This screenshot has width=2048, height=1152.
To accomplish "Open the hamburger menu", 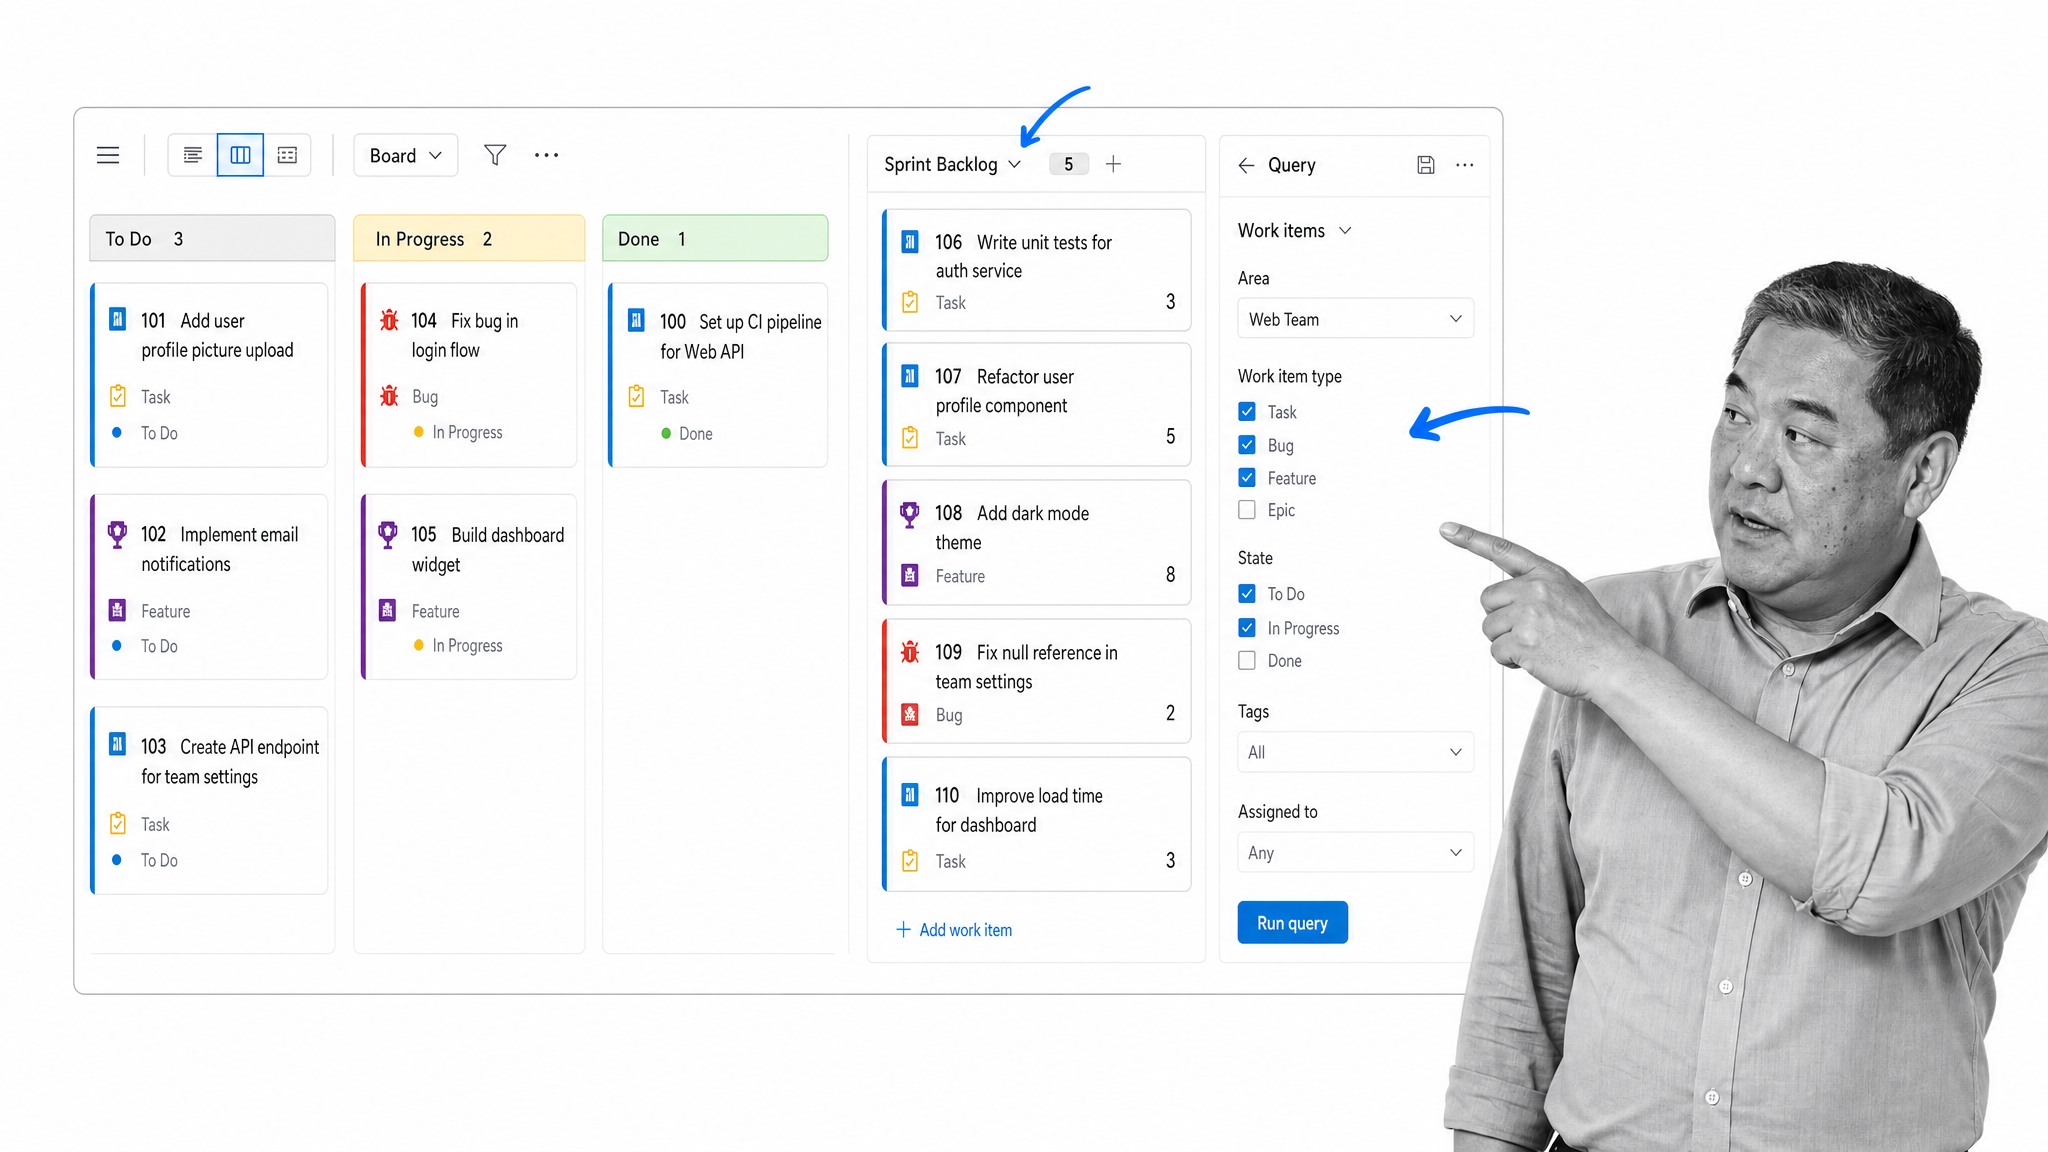I will 108,155.
